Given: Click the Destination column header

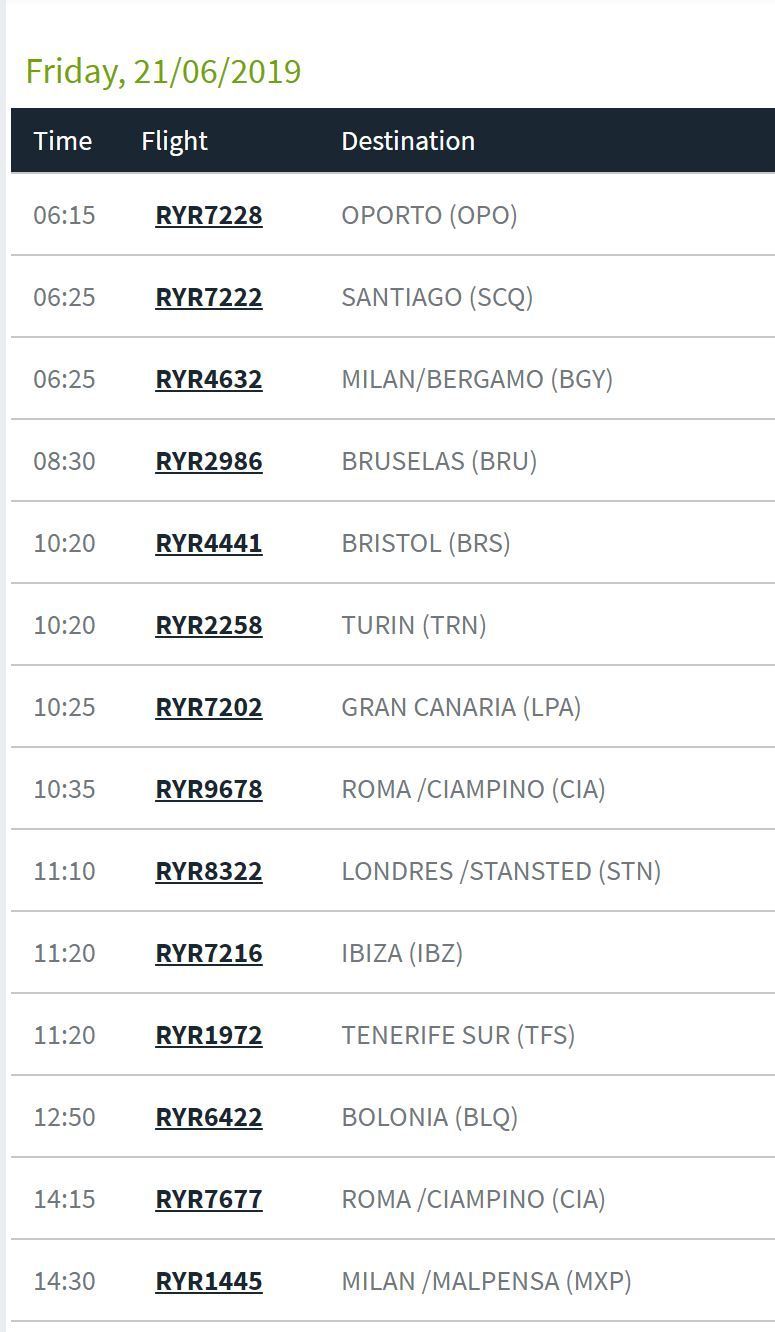Looking at the screenshot, I should point(408,141).
